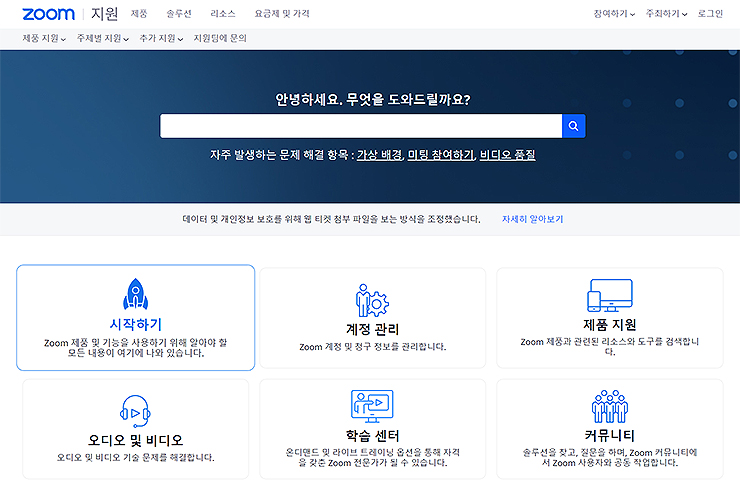Expand the 참여하기 dropdown
The image size is (740, 486).
[x=614, y=14]
